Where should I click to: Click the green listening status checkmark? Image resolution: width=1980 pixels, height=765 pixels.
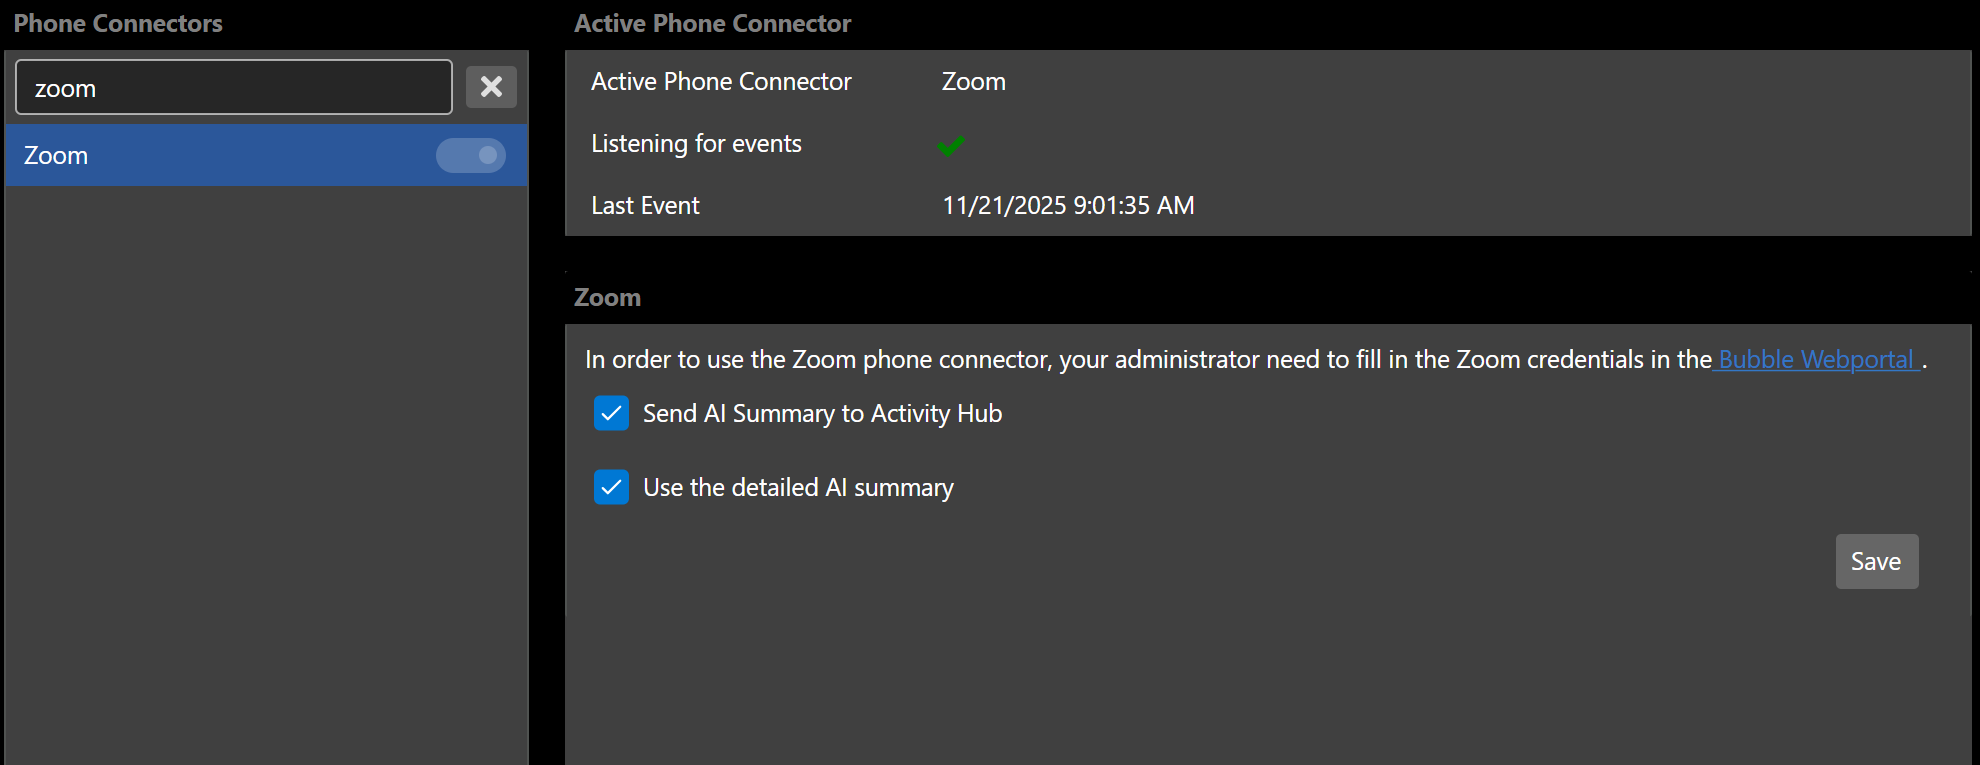pos(951,146)
